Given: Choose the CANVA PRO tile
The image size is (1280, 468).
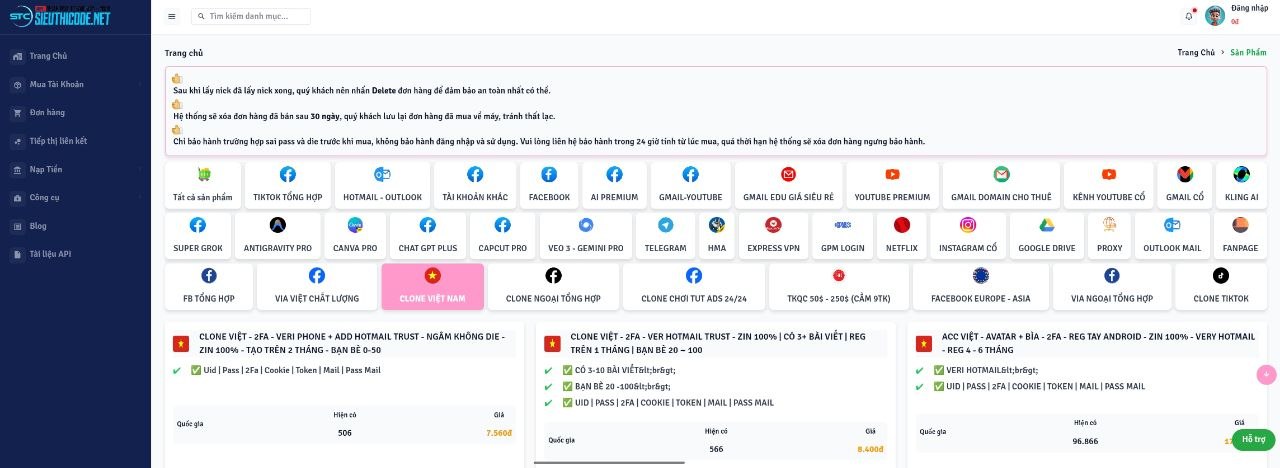Looking at the screenshot, I should (355, 236).
